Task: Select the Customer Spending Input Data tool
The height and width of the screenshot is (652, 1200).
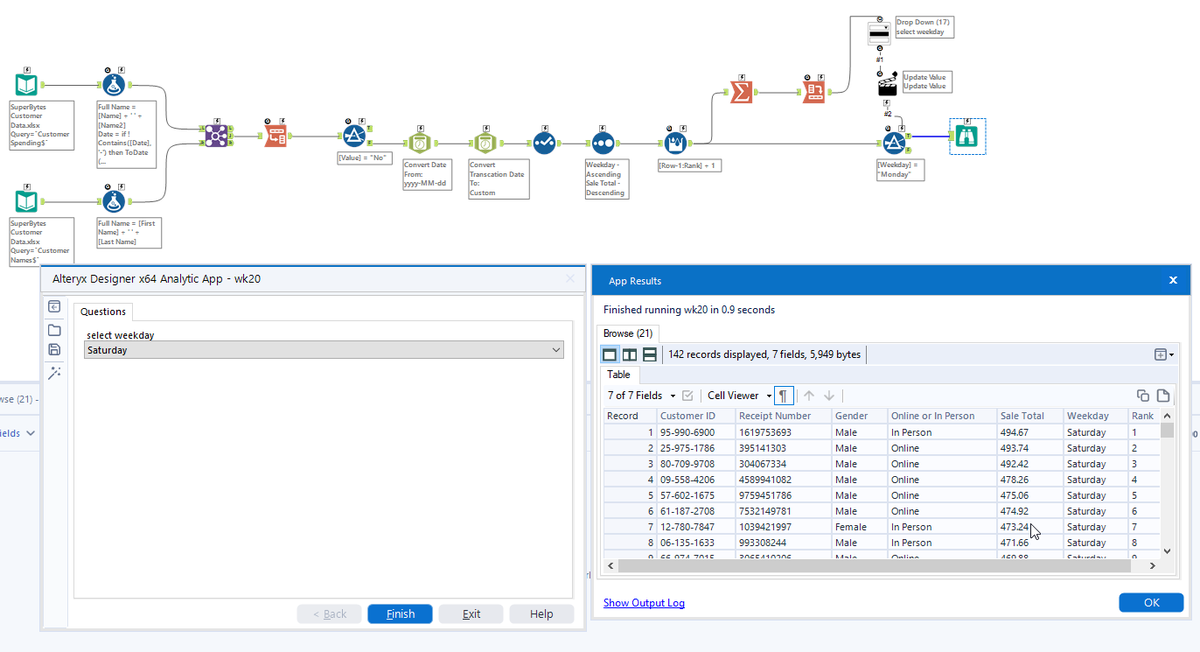Action: coord(27,85)
